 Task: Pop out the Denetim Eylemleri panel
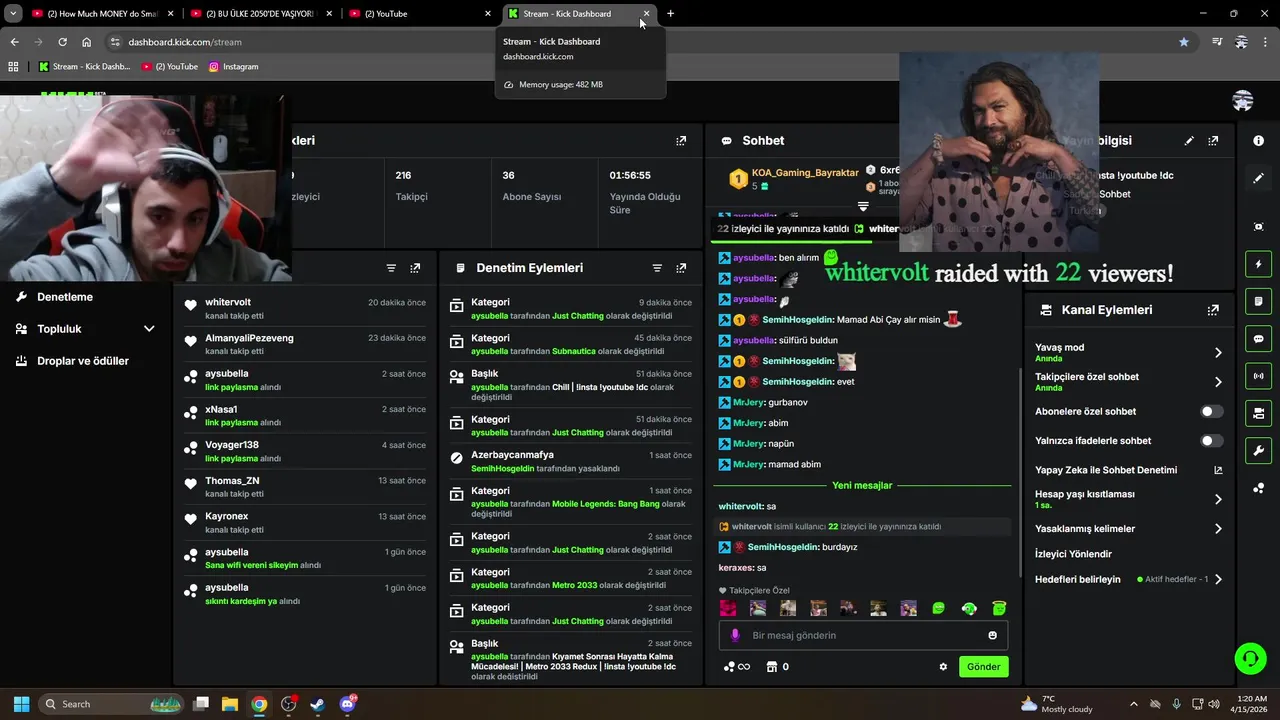tap(681, 268)
